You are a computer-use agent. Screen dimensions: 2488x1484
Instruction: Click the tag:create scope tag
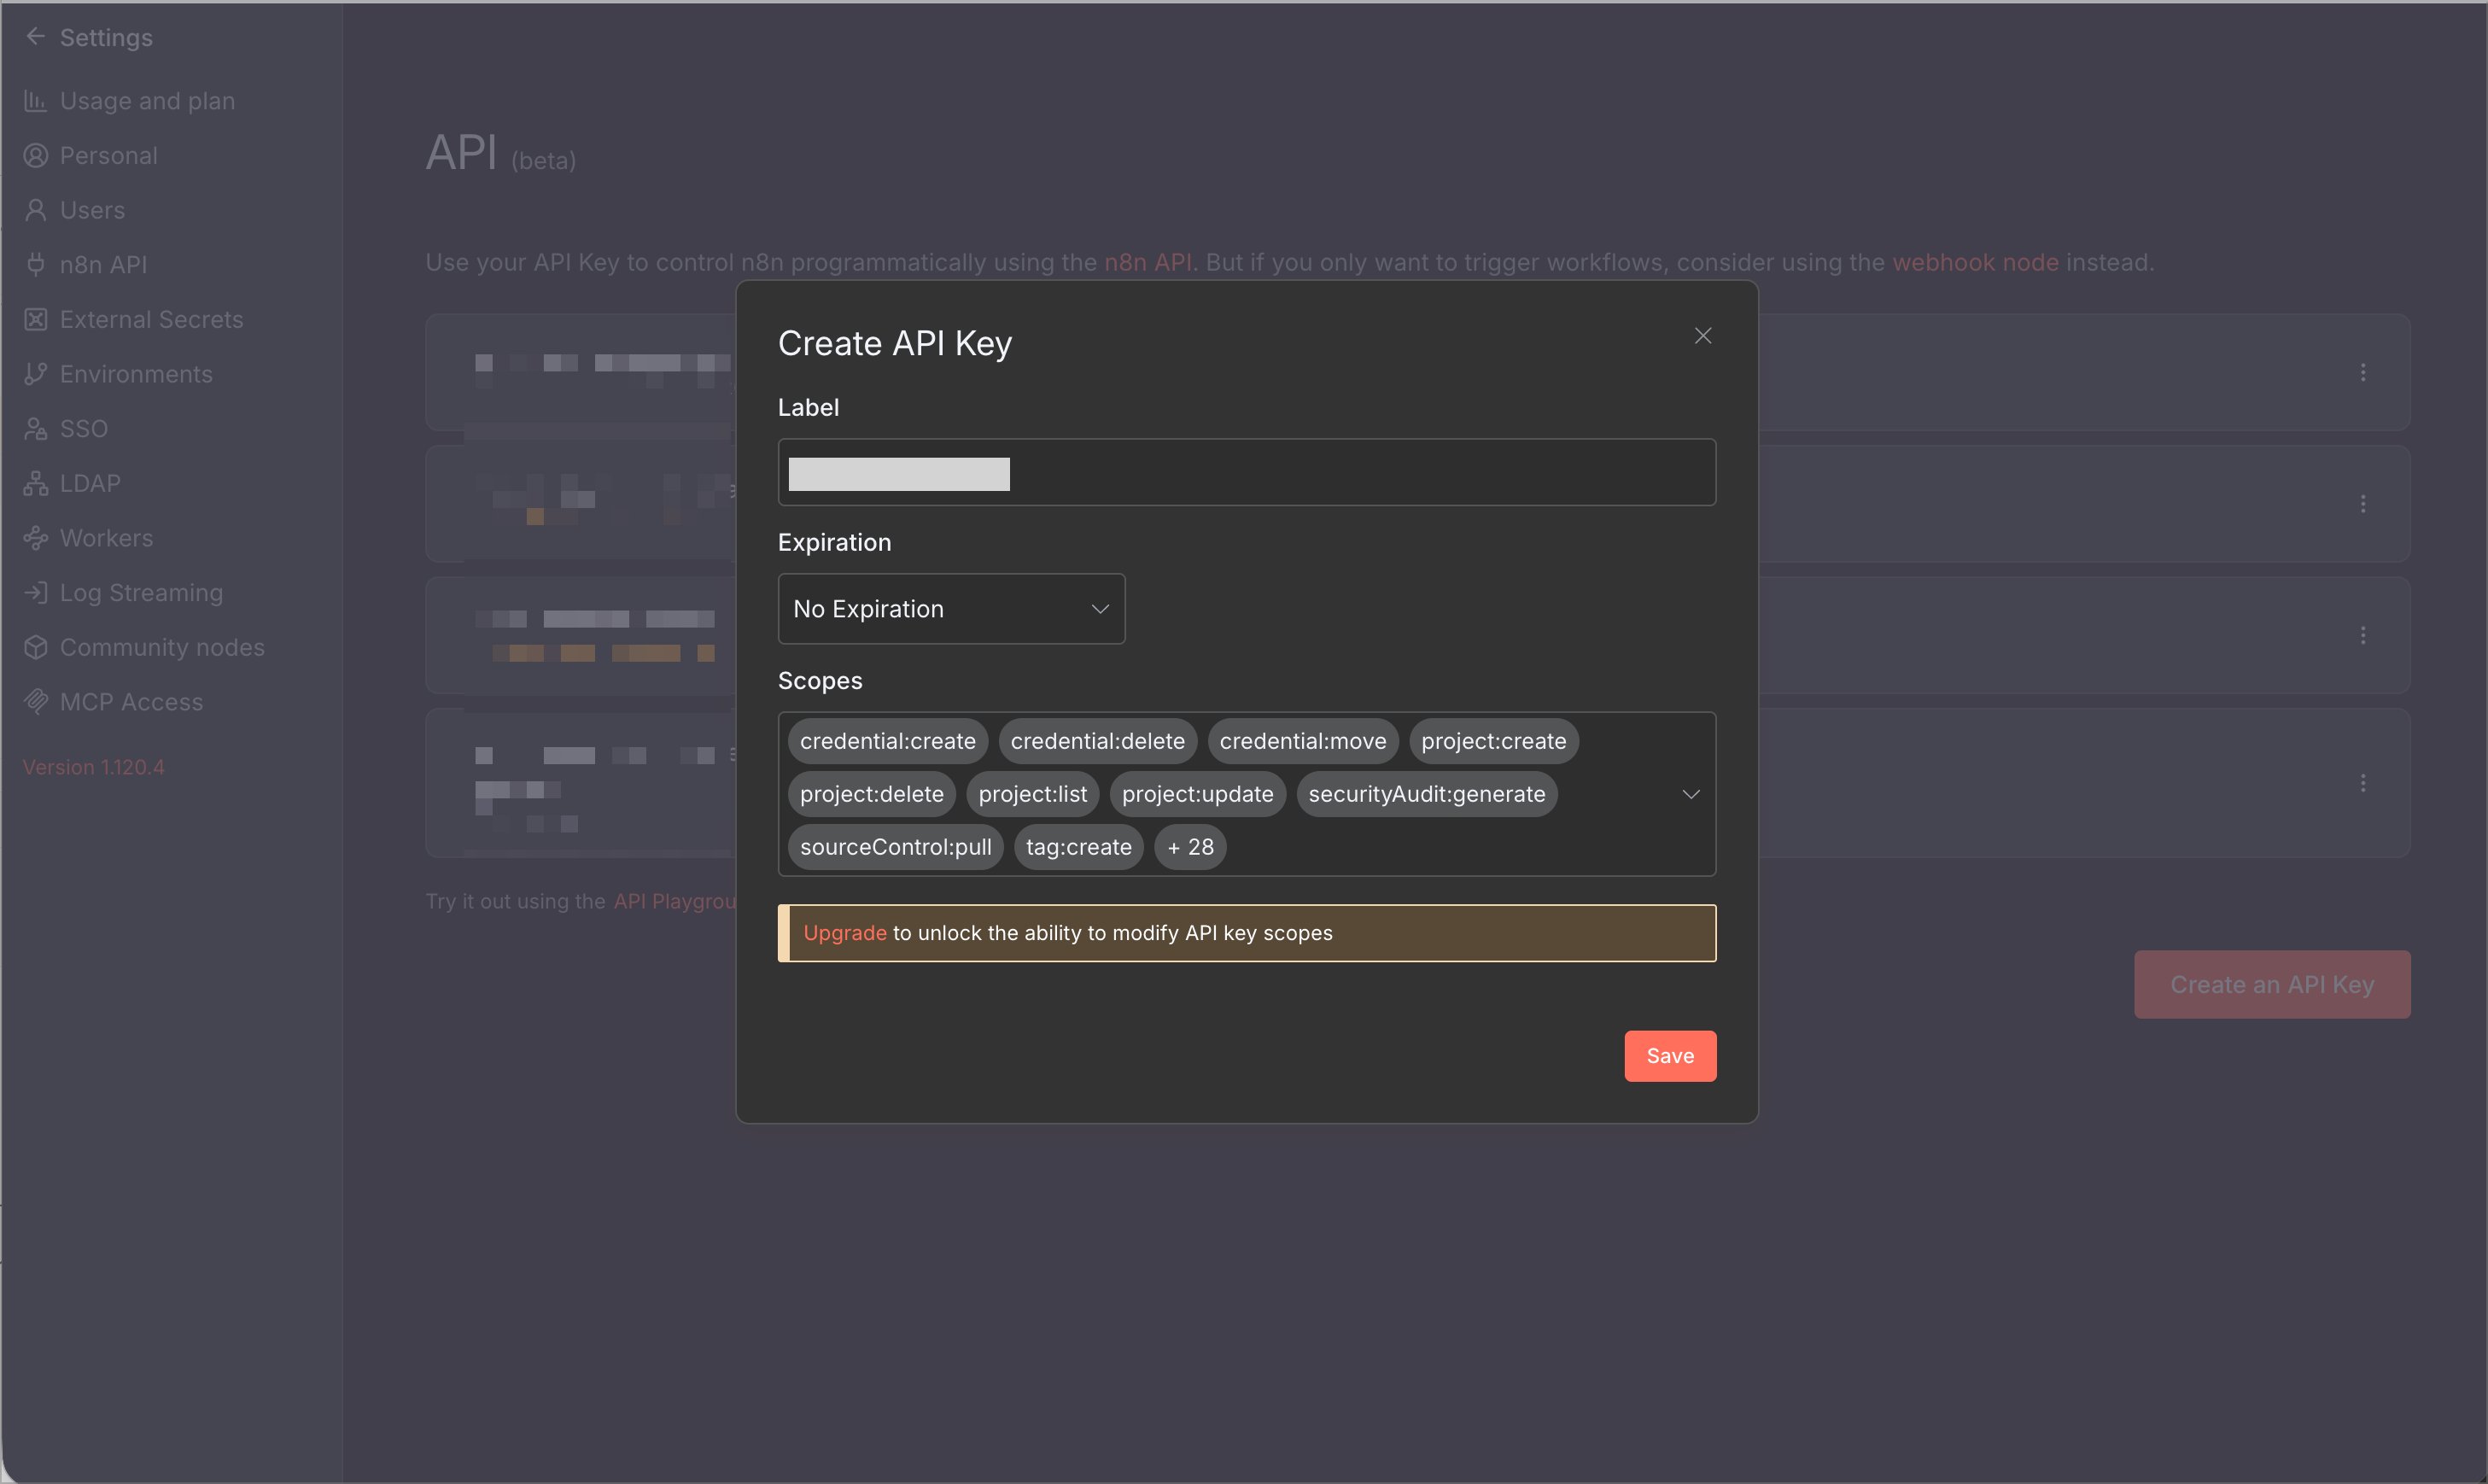coord(1078,847)
